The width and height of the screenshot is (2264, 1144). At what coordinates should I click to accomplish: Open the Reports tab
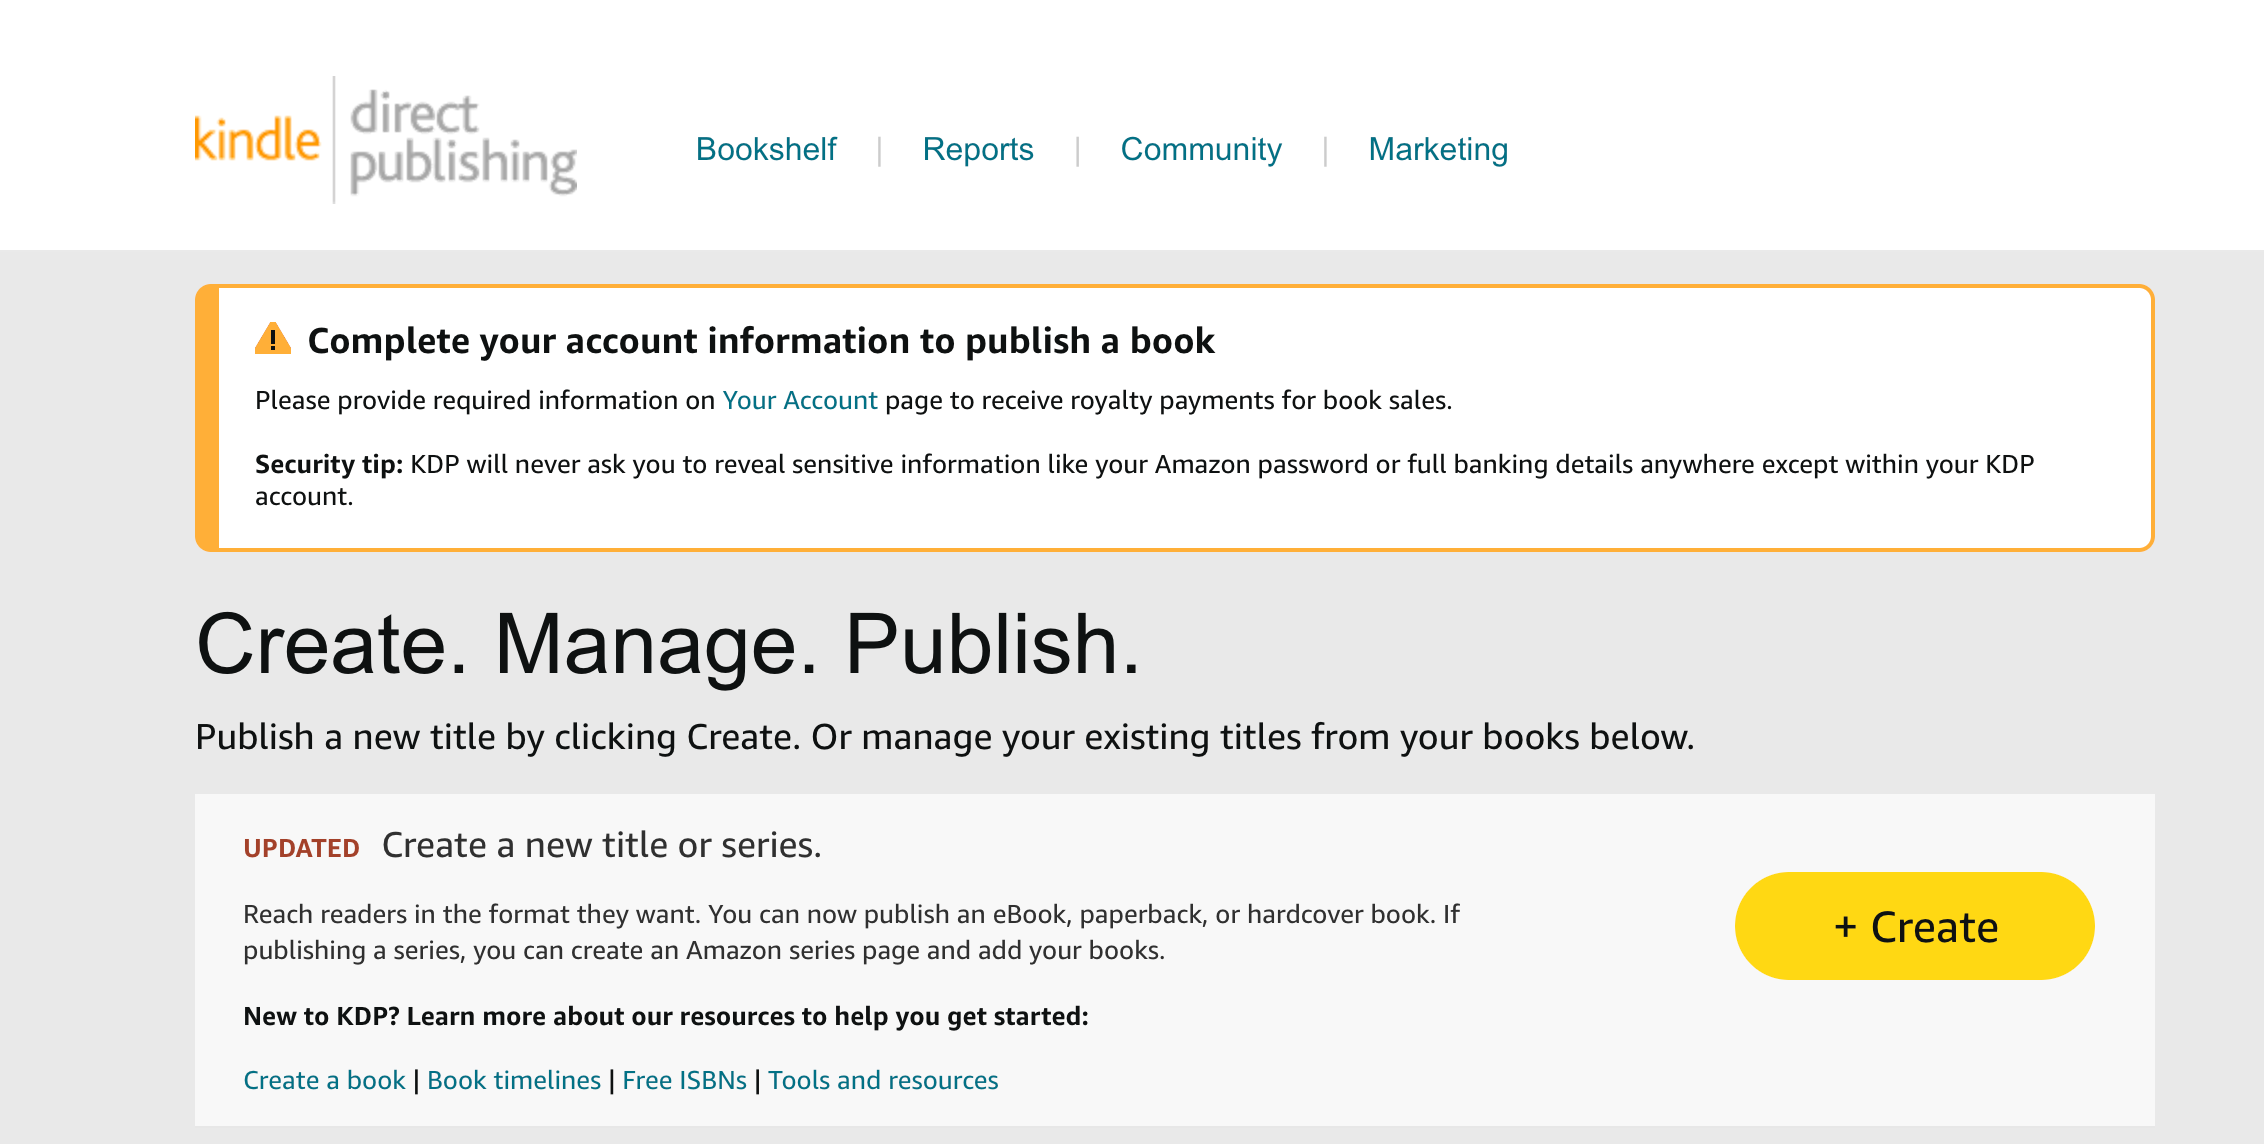pos(977,149)
